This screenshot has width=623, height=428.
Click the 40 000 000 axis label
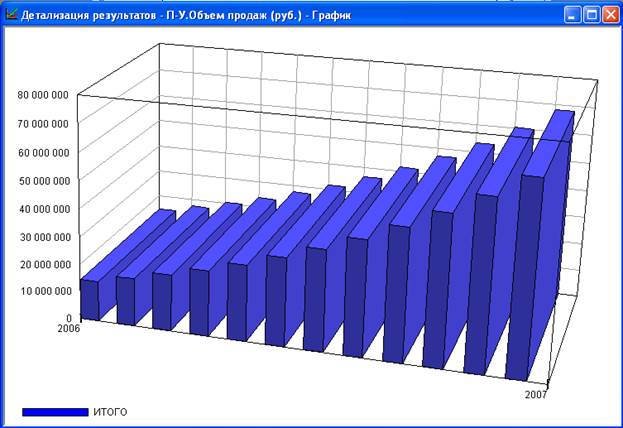(45, 209)
